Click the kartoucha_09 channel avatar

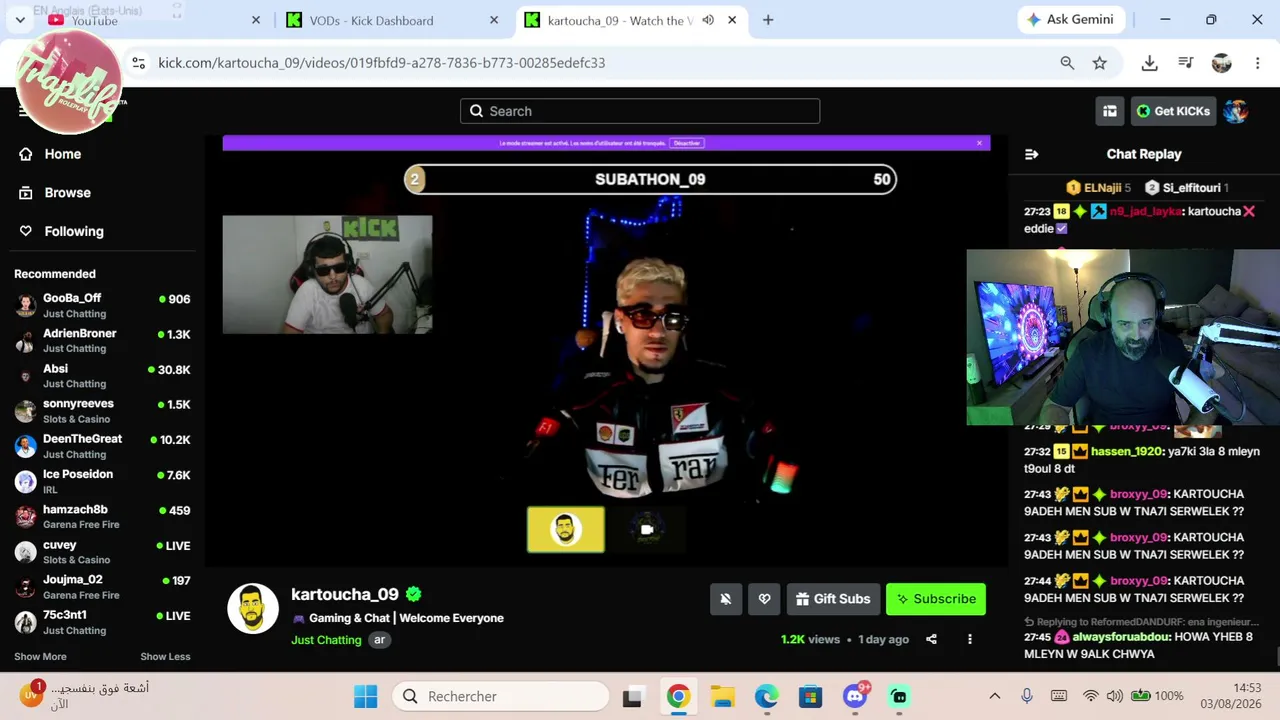point(253,608)
